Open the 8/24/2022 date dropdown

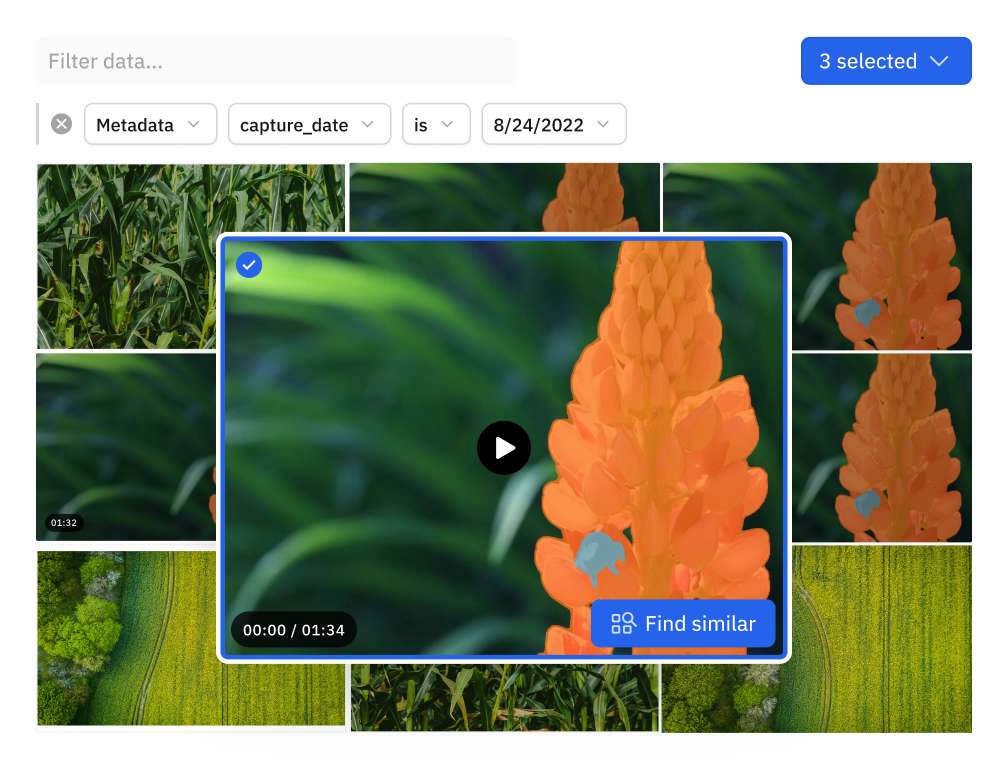554,124
